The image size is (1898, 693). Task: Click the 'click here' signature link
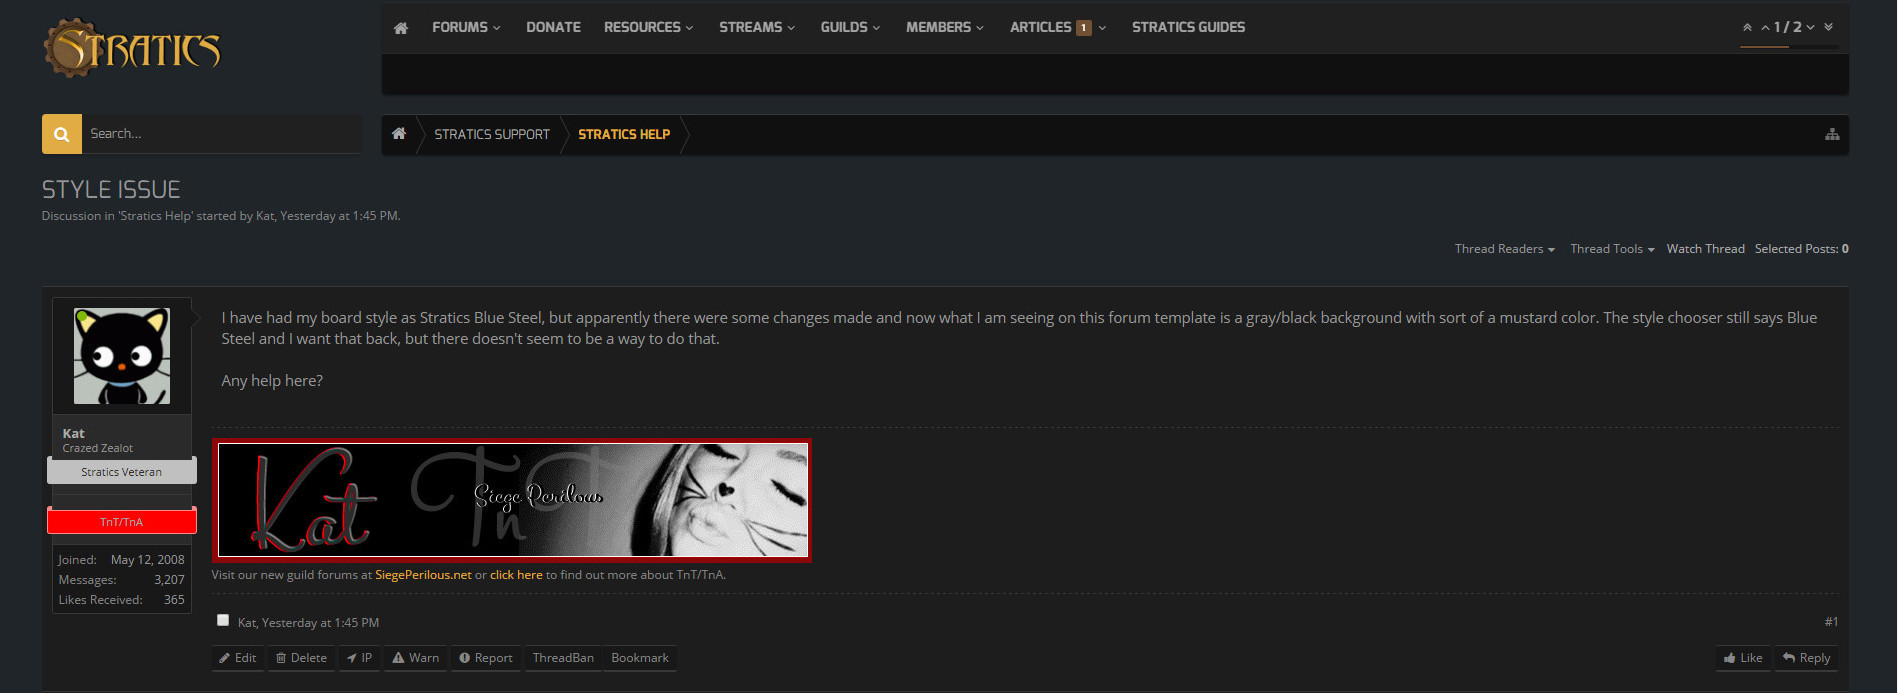tap(516, 575)
